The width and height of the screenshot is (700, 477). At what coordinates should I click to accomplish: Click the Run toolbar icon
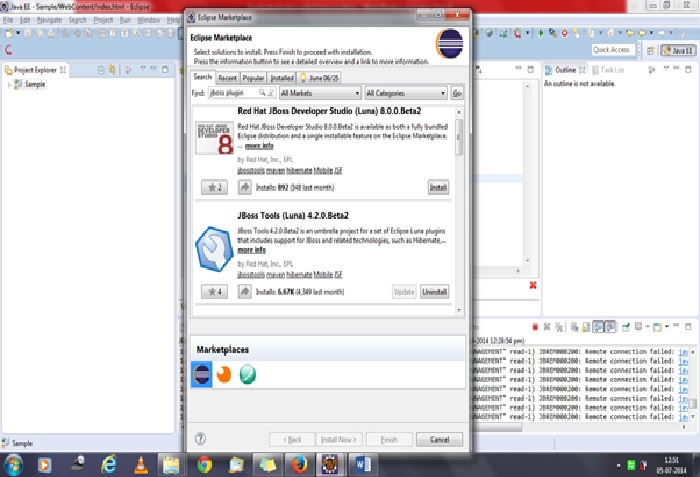pyautogui.click(x=541, y=33)
